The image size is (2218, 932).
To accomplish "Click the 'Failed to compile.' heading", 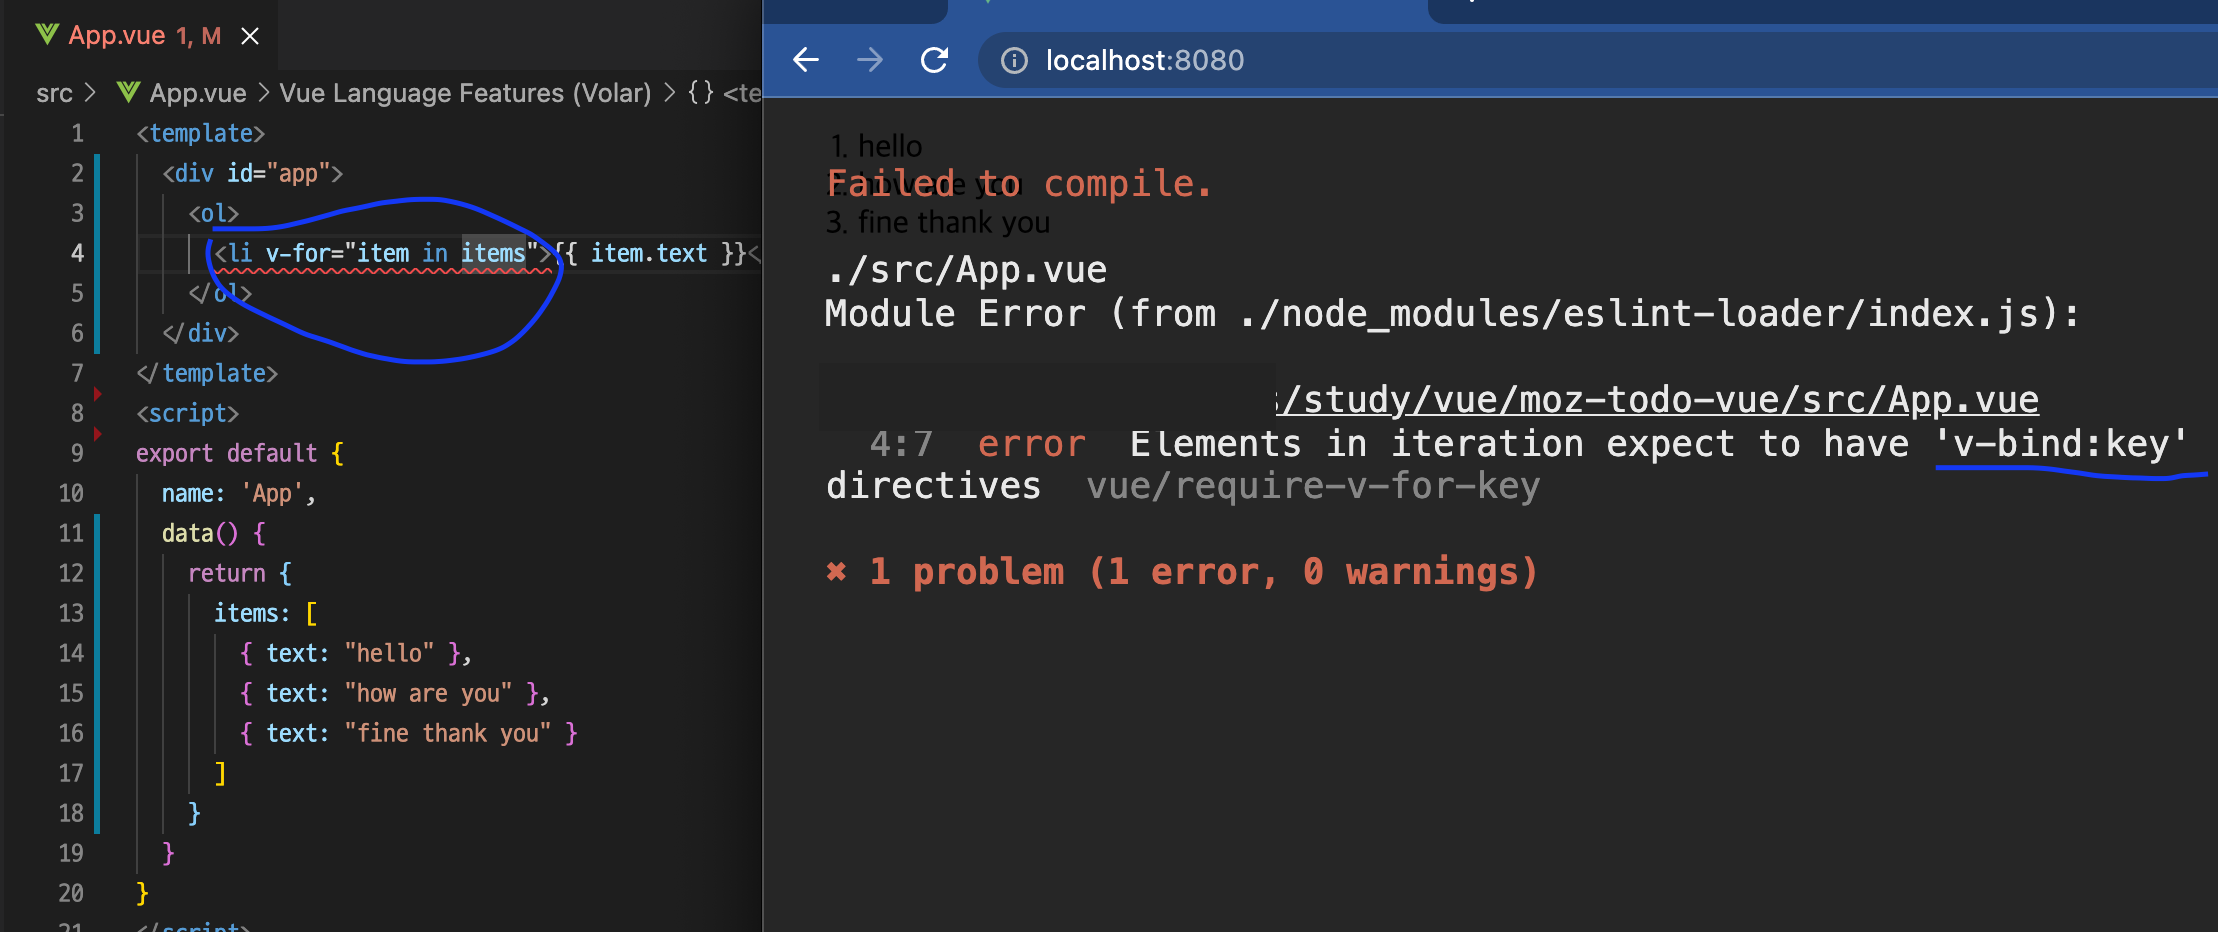I will pyautogui.click(x=1019, y=184).
